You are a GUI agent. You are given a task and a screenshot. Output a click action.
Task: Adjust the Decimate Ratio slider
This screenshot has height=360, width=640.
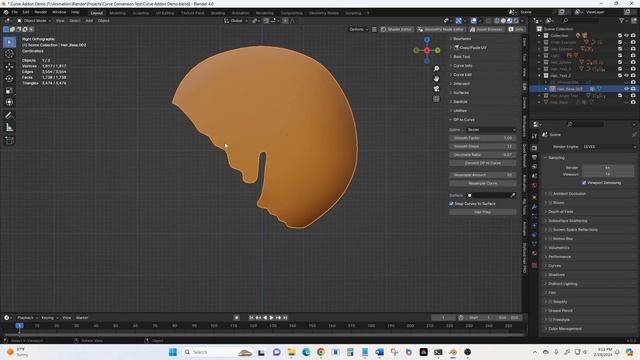coord(483,155)
